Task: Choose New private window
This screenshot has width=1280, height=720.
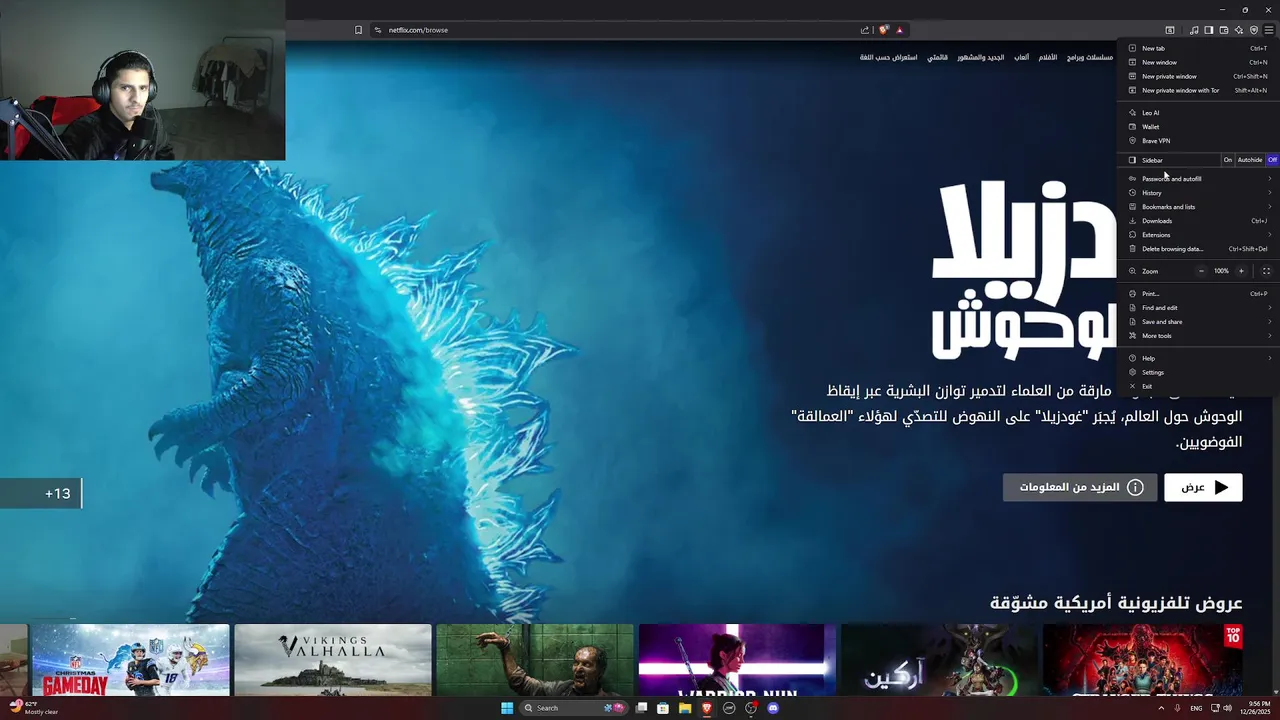Action: pyautogui.click(x=1198, y=76)
